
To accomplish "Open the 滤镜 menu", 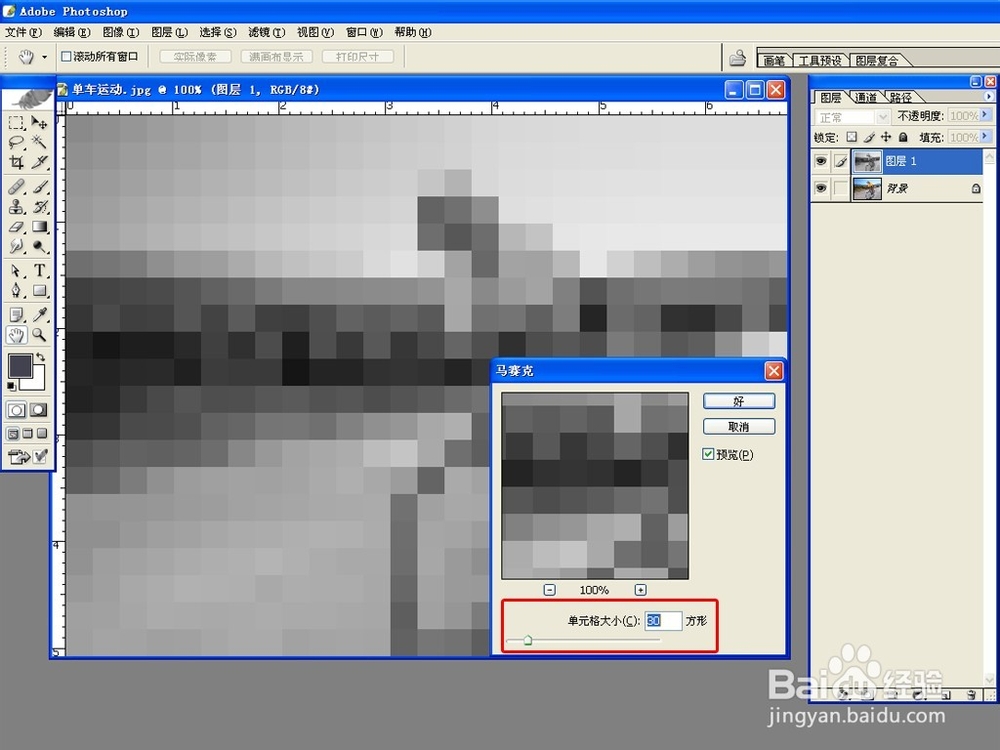I will [266, 32].
